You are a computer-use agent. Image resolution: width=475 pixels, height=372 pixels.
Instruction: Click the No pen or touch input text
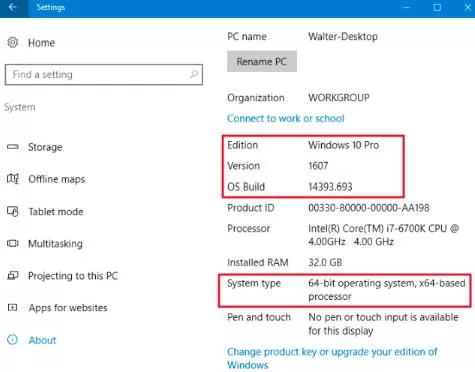pos(383,324)
